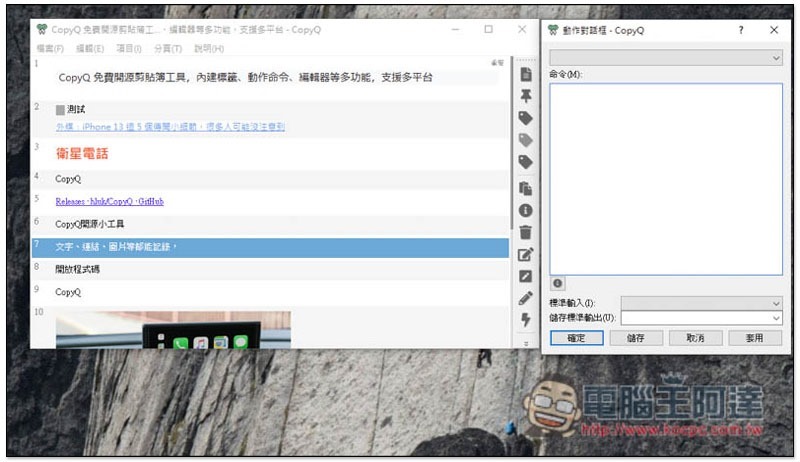
Task: Close the action dialog window
Action: tap(774, 30)
